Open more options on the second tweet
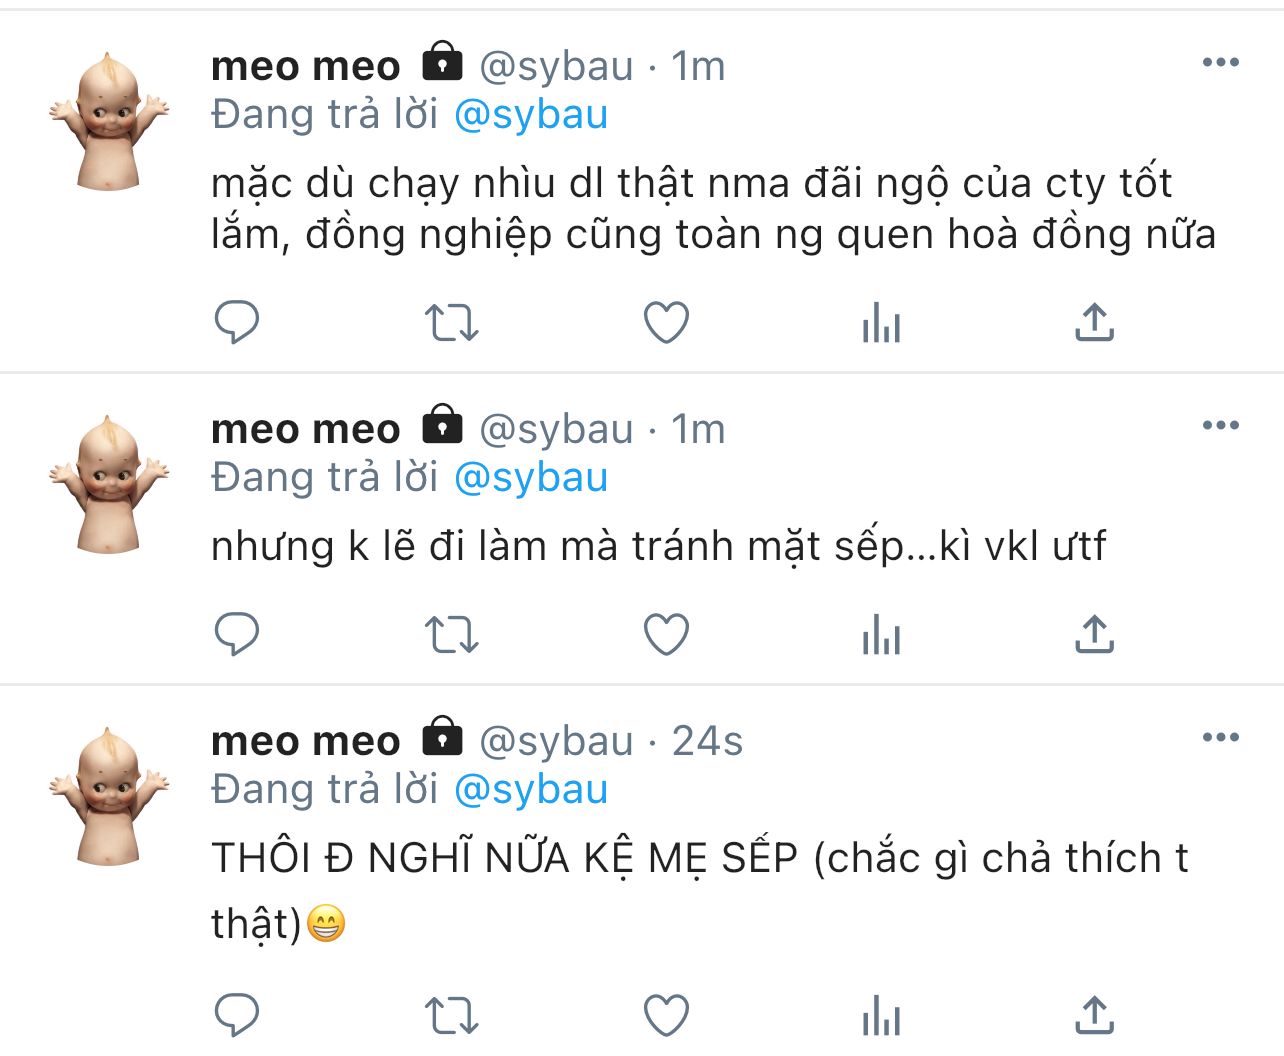 (1220, 426)
